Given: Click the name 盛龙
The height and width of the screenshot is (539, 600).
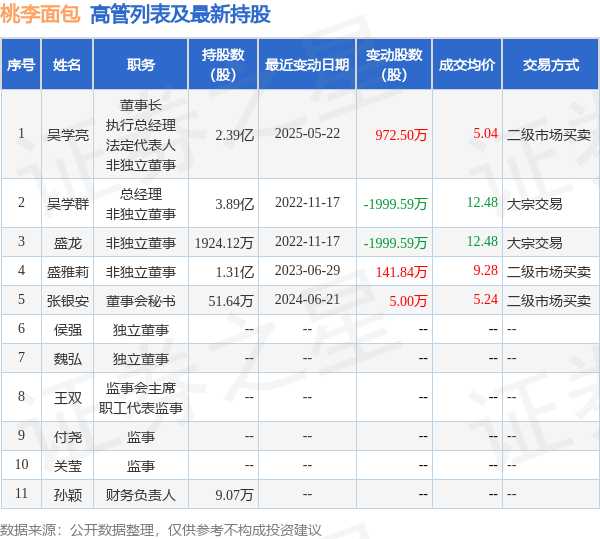Looking at the screenshot, I should 68,243.
